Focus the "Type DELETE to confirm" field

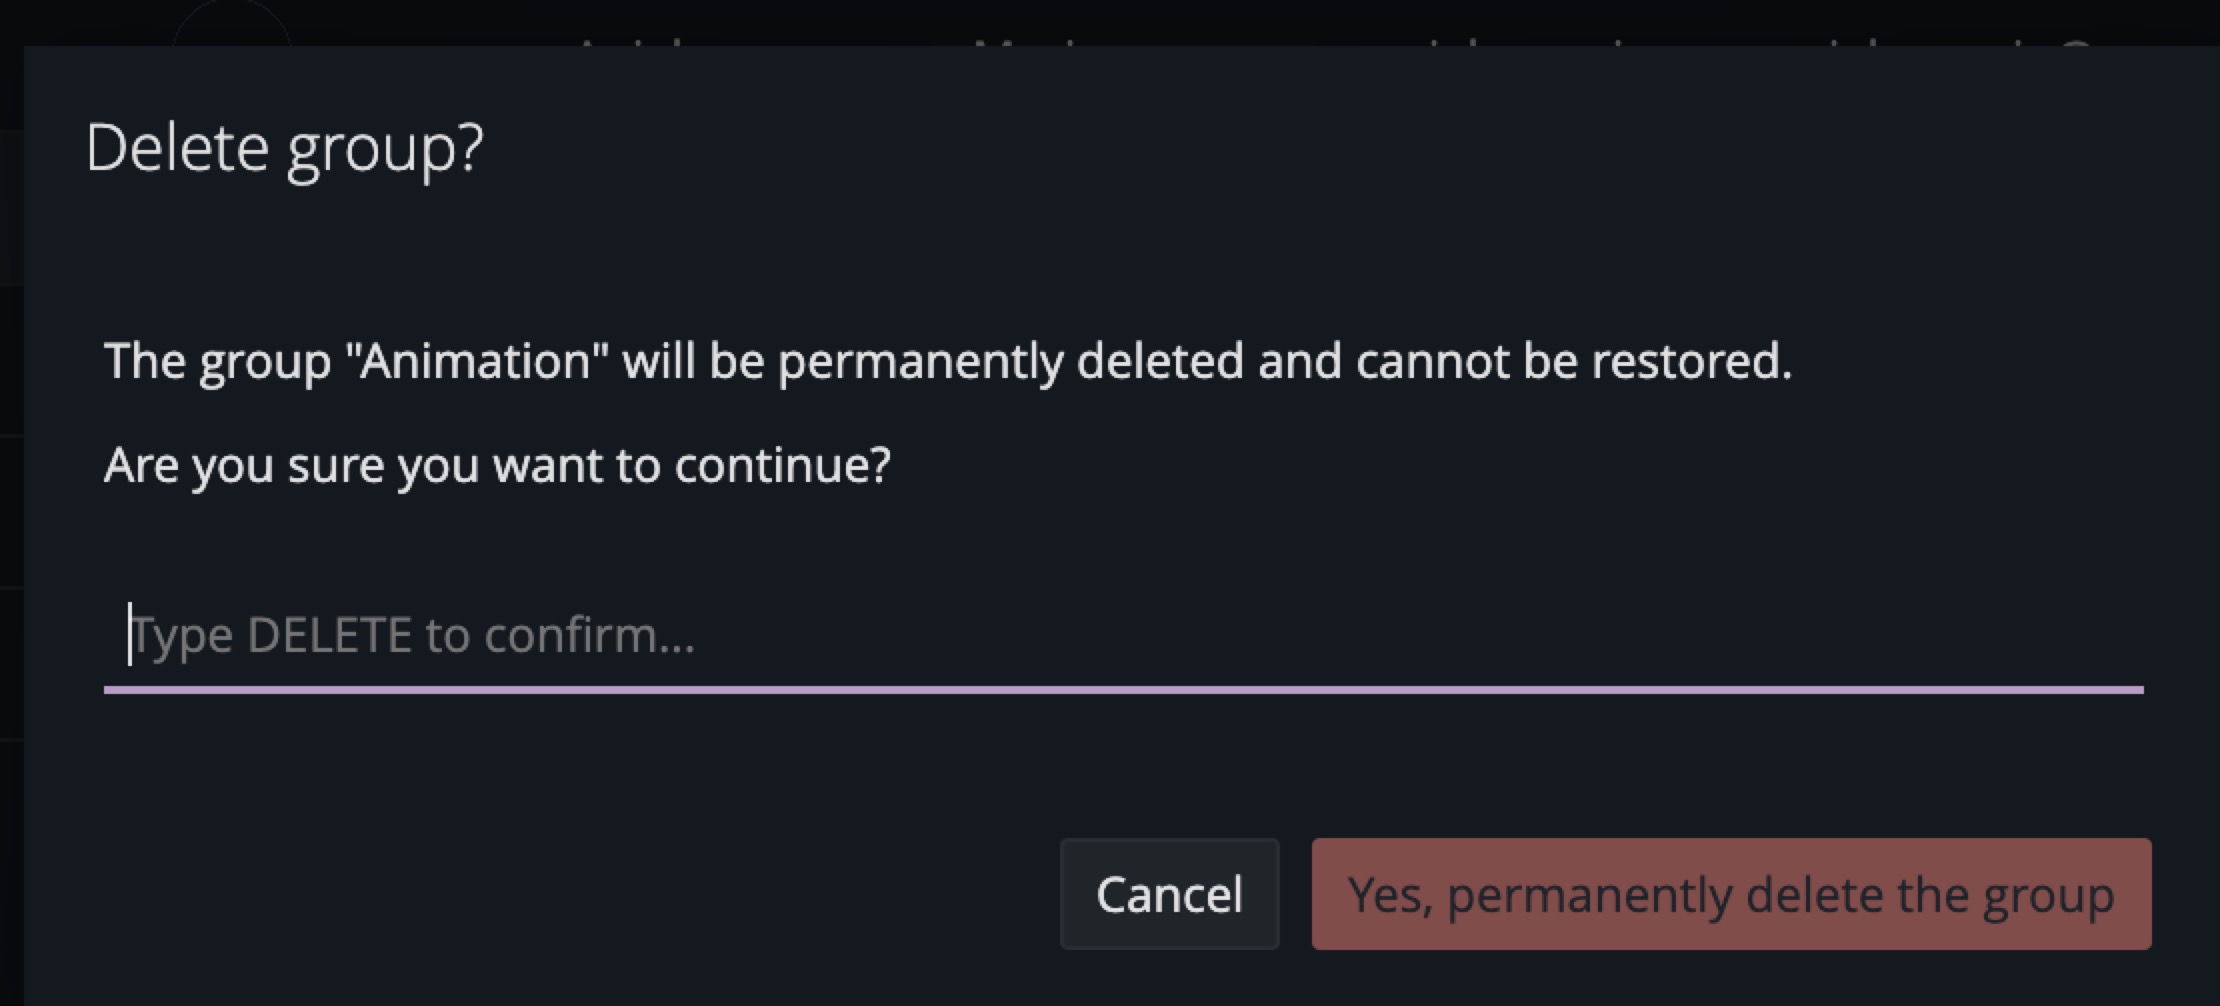pos(1122,635)
